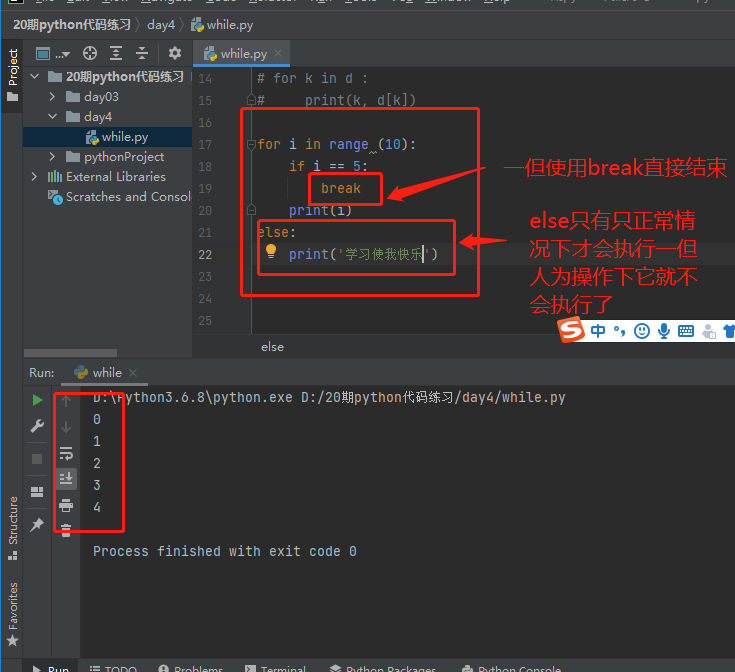Click the Sogou voice input microphone
Screen dimensions: 735x672
(x=664, y=331)
